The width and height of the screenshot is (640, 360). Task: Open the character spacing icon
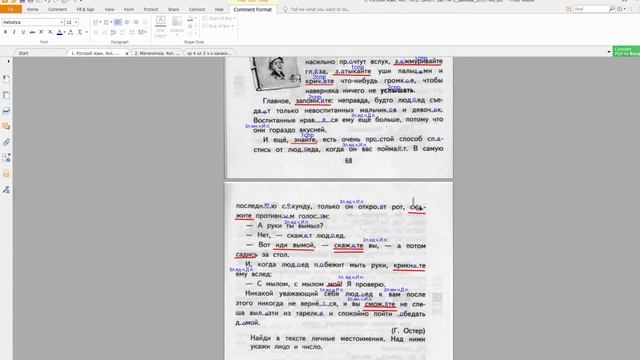coord(71,32)
